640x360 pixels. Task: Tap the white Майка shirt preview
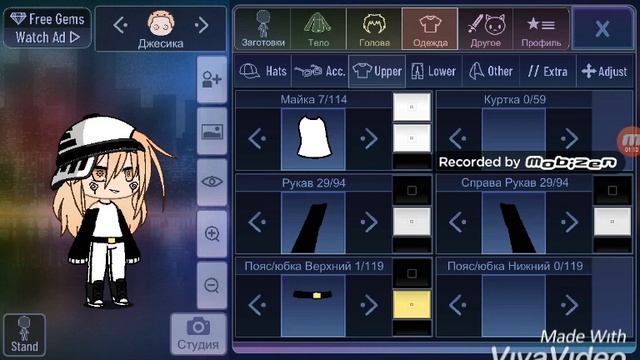pos(313,139)
